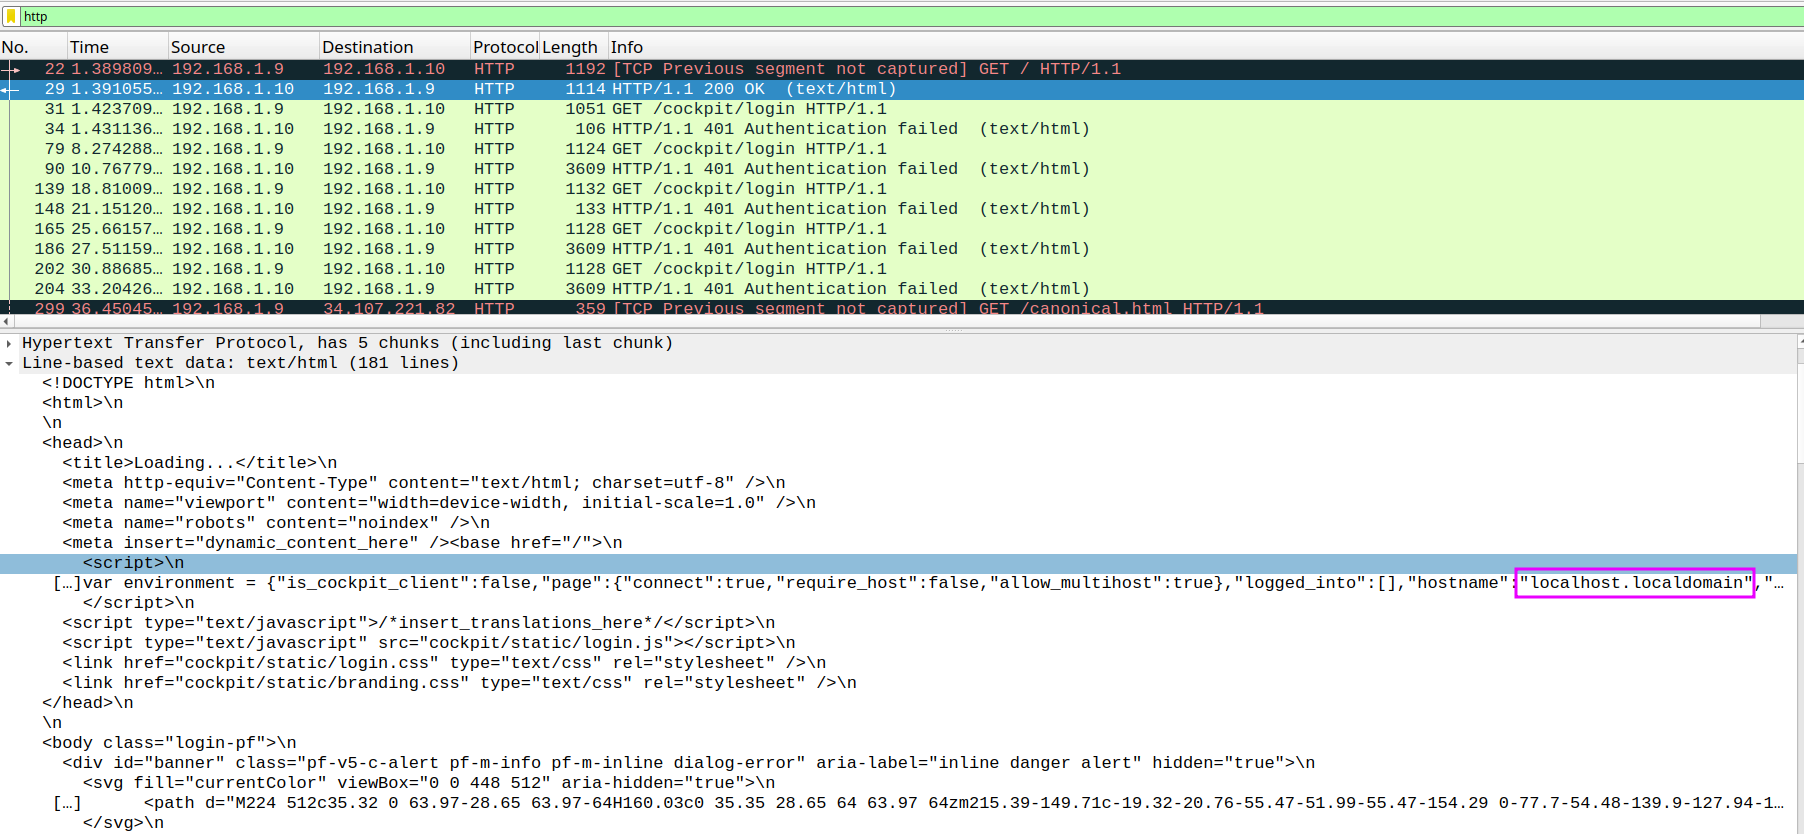Select the branding.css link line
The width and height of the screenshot is (1804, 834).
(x=459, y=683)
